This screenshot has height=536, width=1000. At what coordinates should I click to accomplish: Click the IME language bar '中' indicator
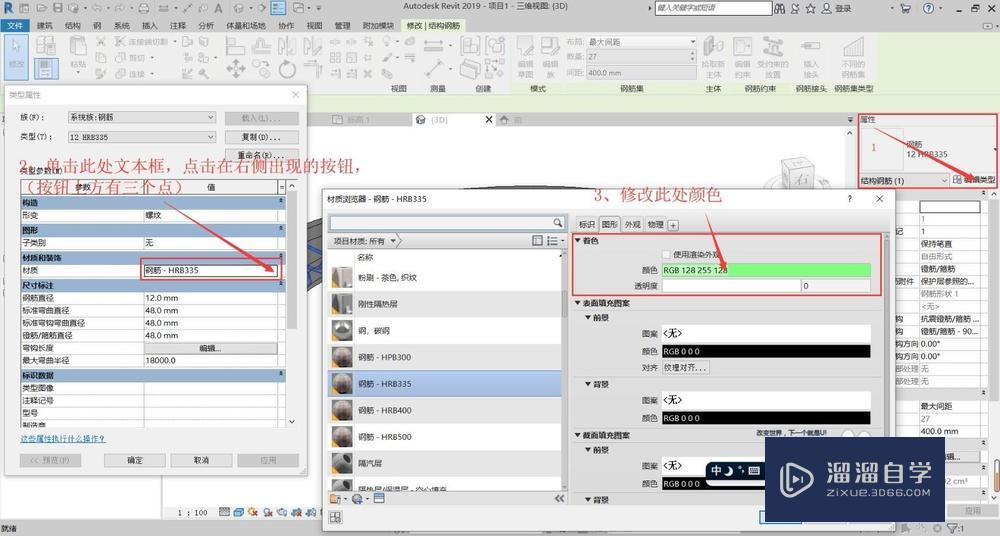pos(717,470)
